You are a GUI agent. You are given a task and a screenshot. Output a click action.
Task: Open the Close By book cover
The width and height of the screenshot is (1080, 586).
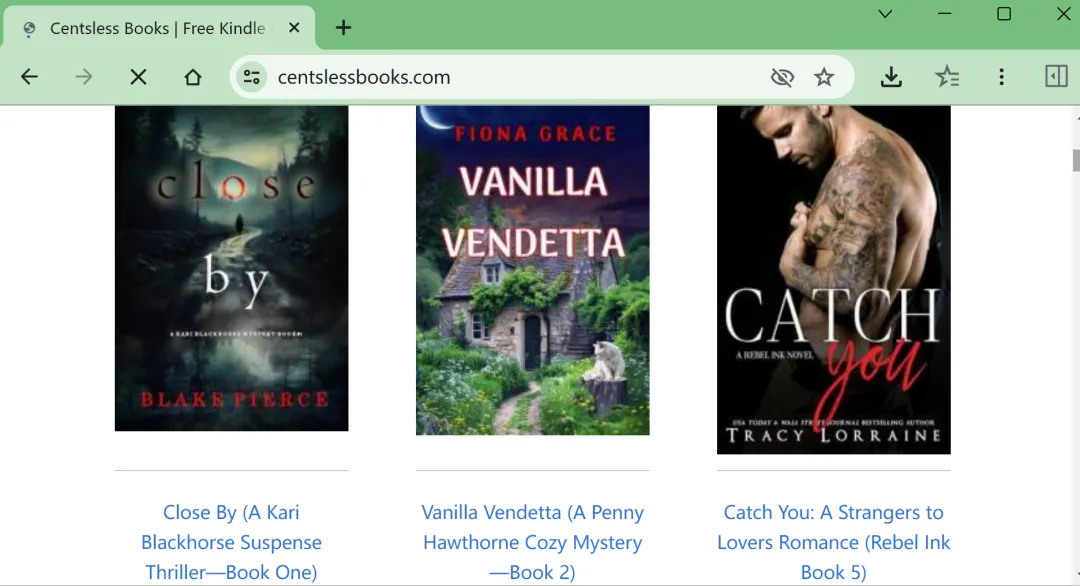[x=231, y=268]
